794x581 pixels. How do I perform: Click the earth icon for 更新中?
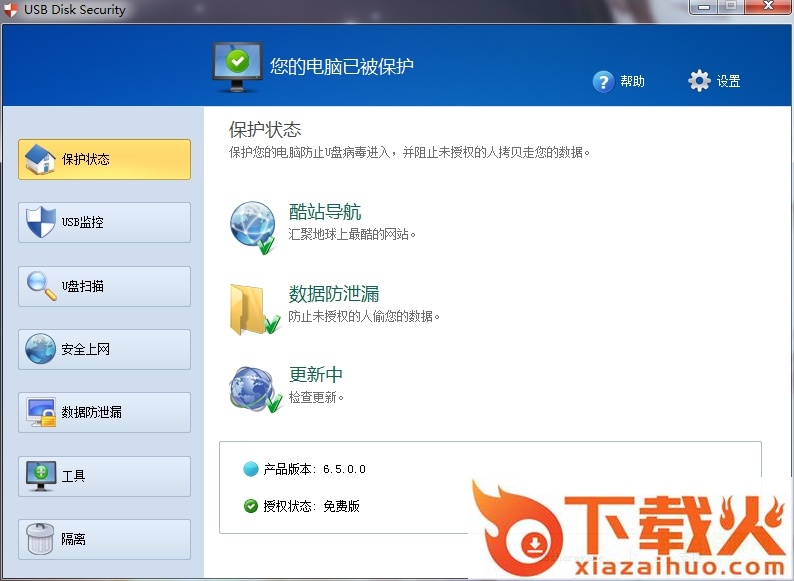[x=255, y=390]
